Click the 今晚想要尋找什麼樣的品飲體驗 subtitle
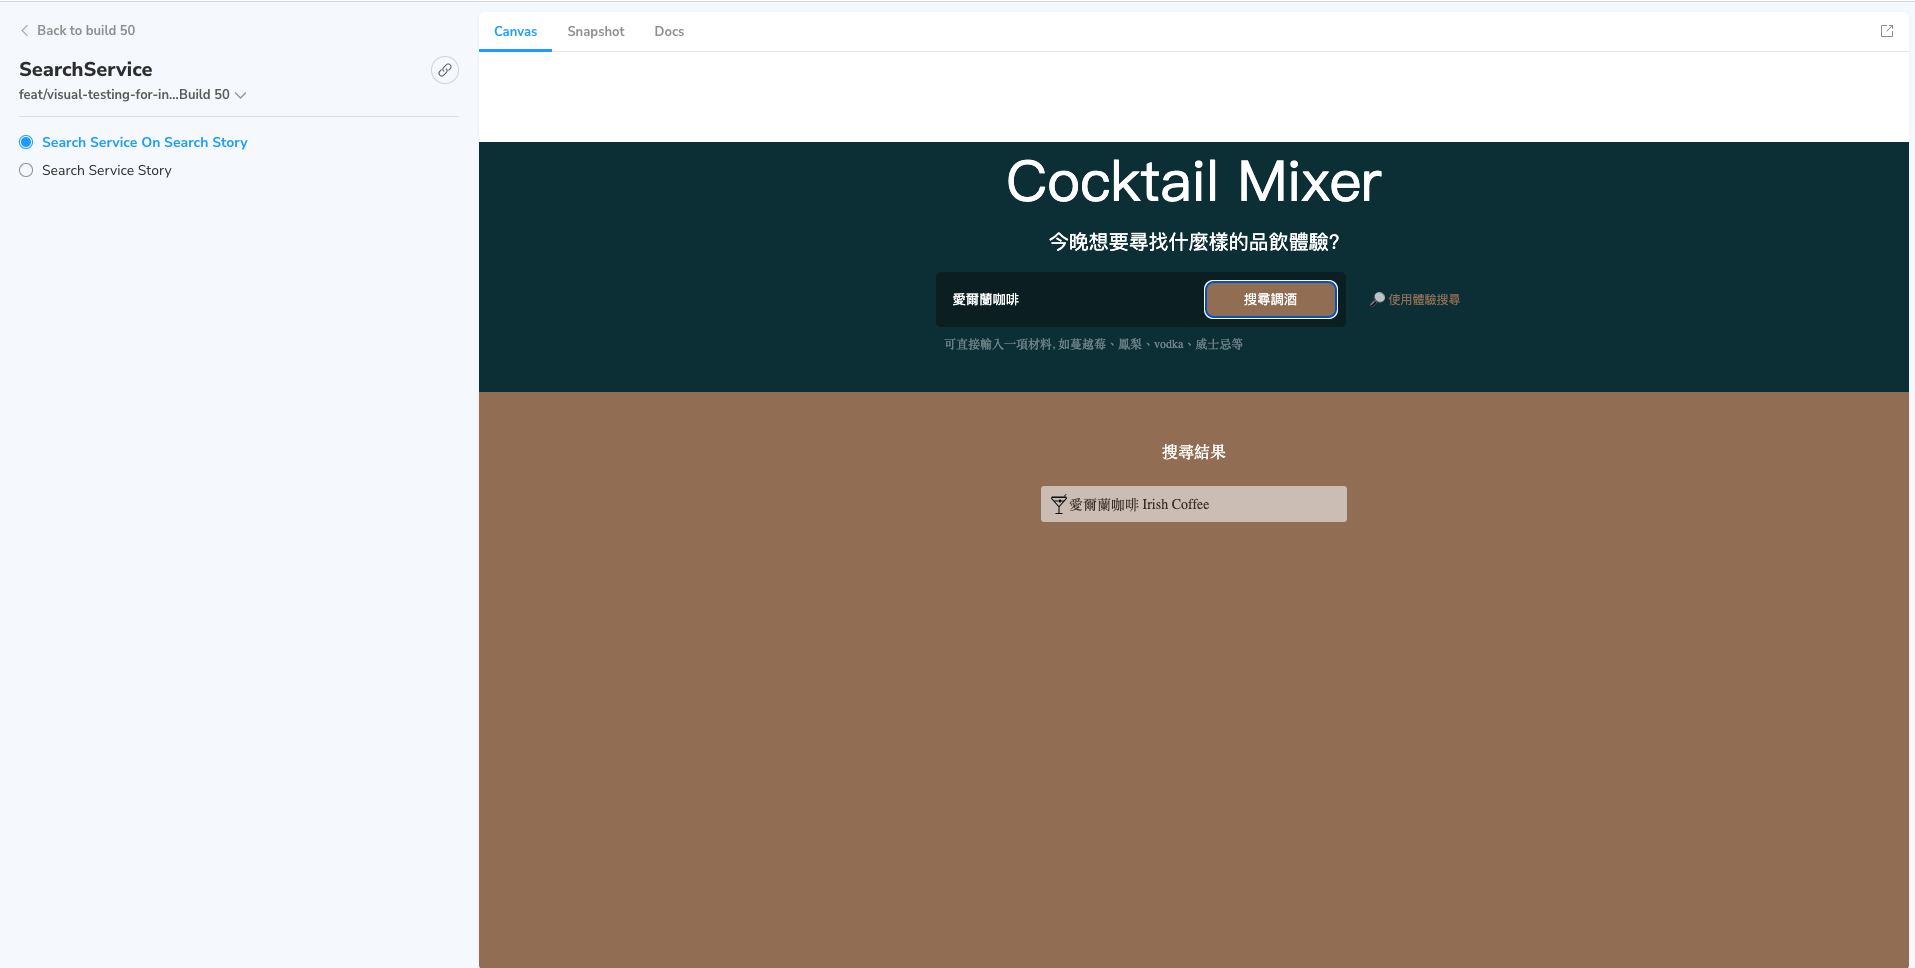This screenshot has height=968, width=1915. click(1193, 242)
